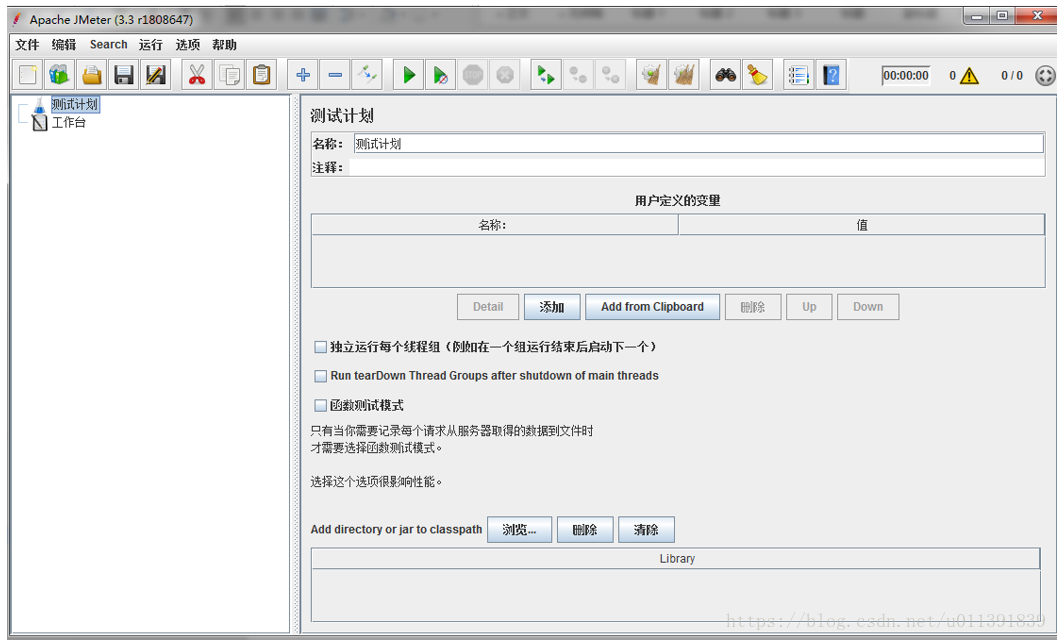Check Run tearDown Thread Groups checkbox
The height and width of the screenshot is (641, 1057).
(321, 375)
